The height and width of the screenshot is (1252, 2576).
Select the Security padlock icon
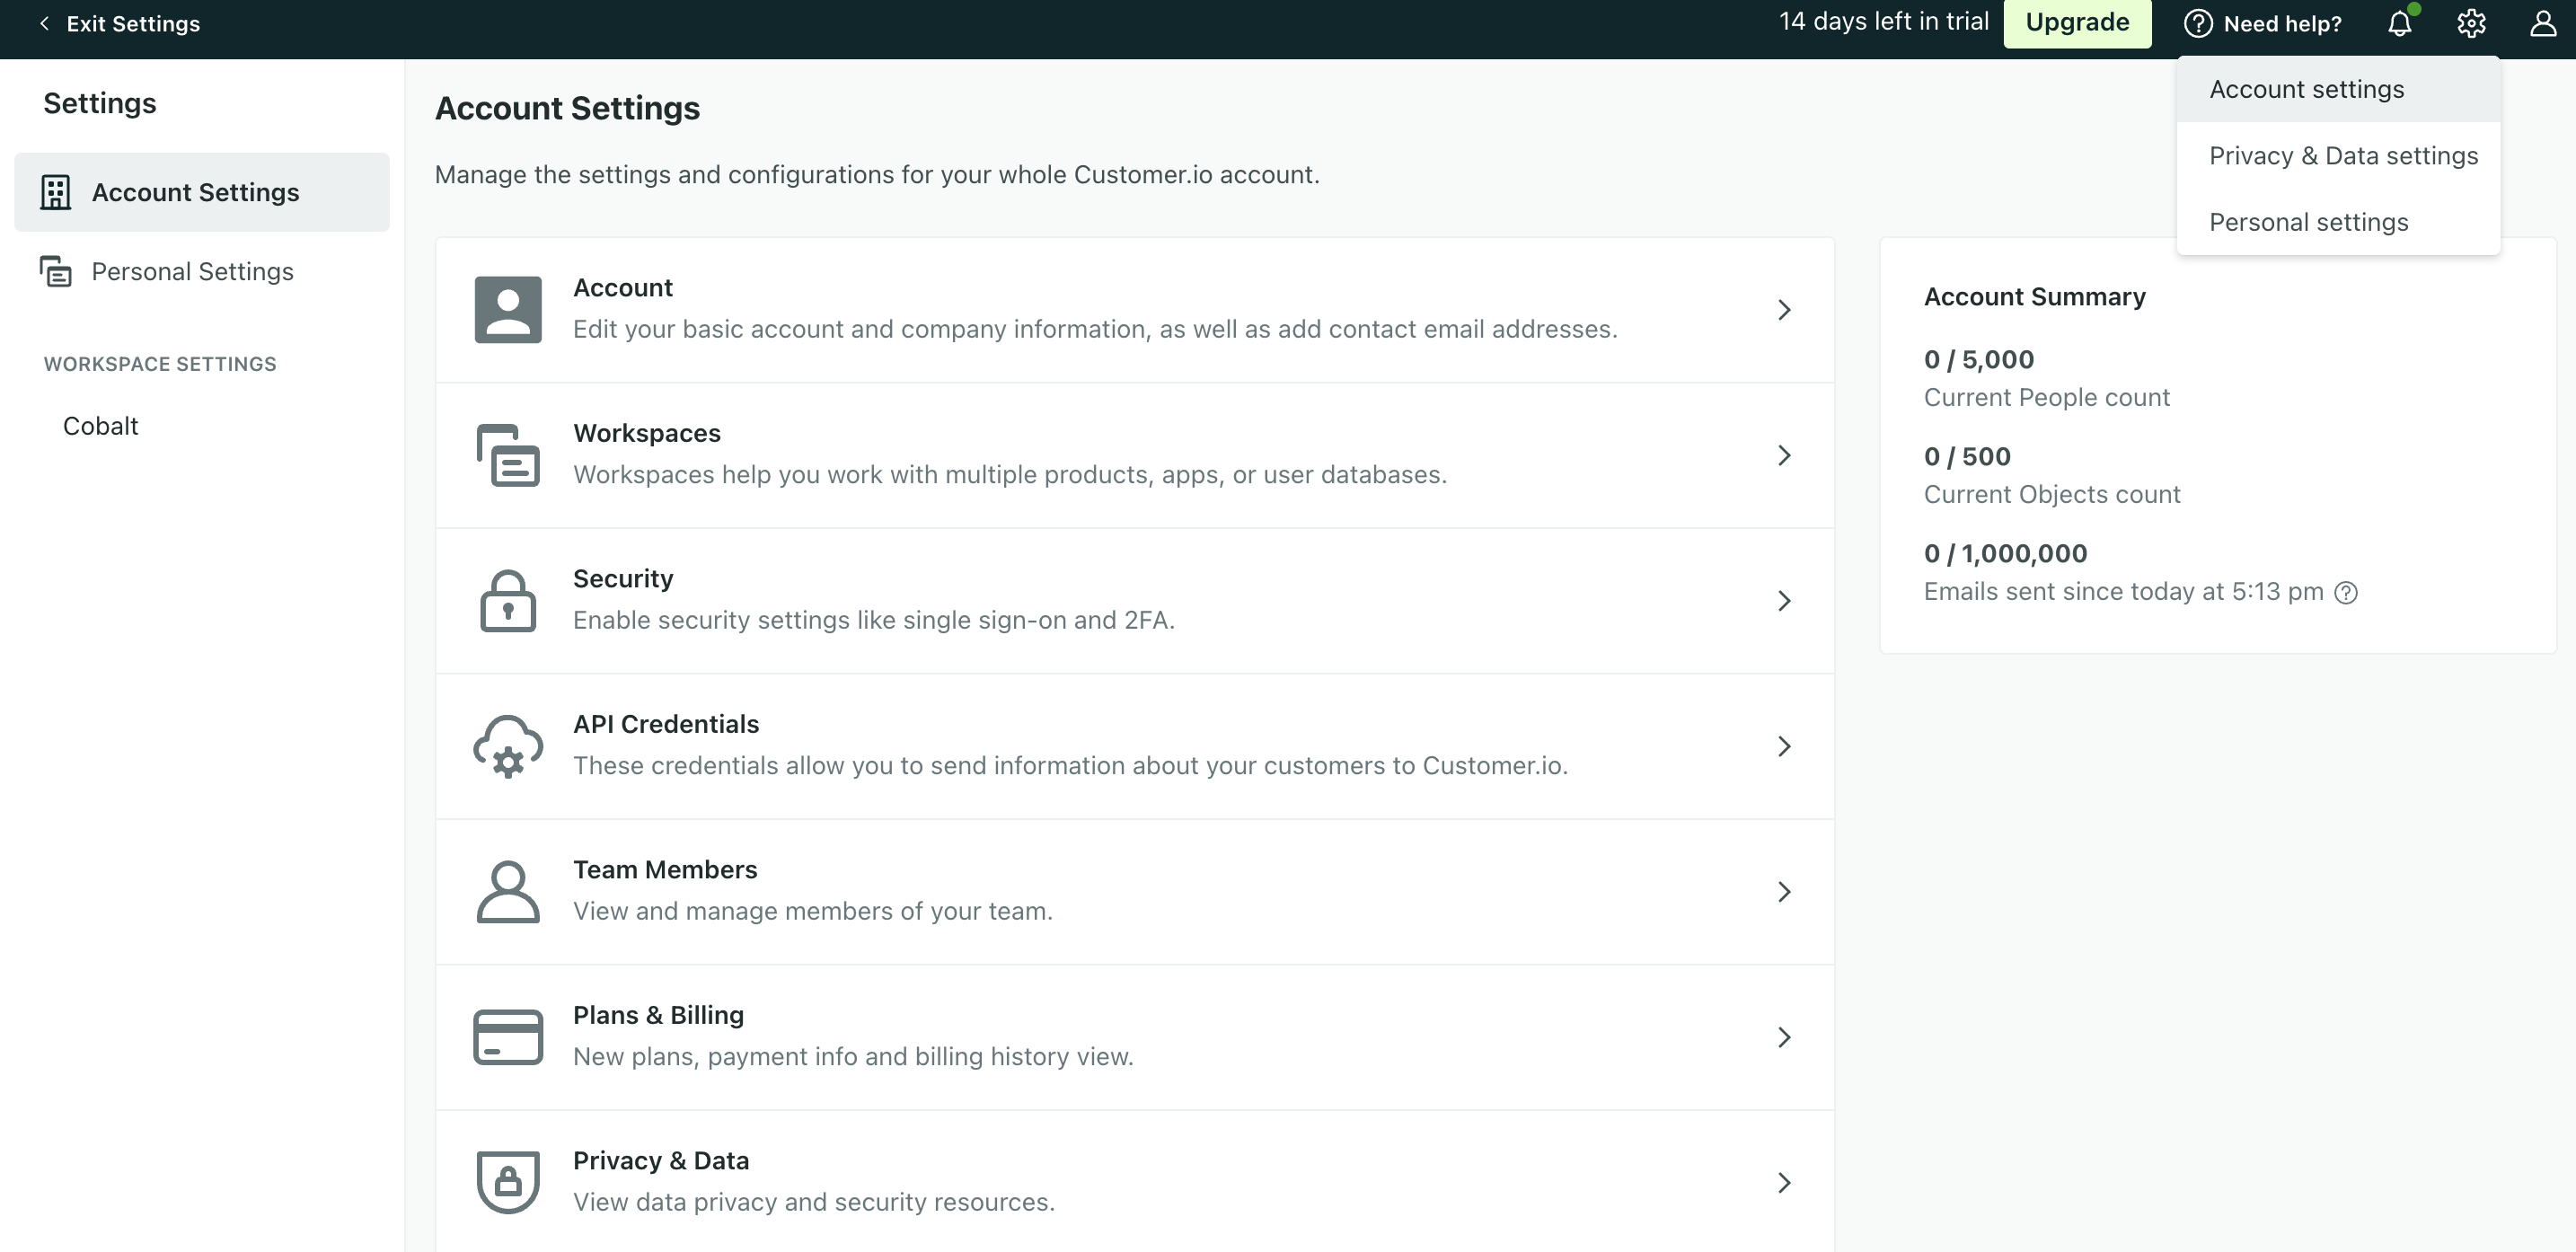click(508, 600)
